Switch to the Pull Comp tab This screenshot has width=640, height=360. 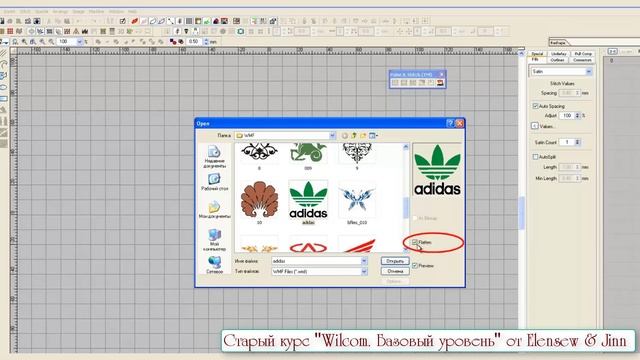583,54
